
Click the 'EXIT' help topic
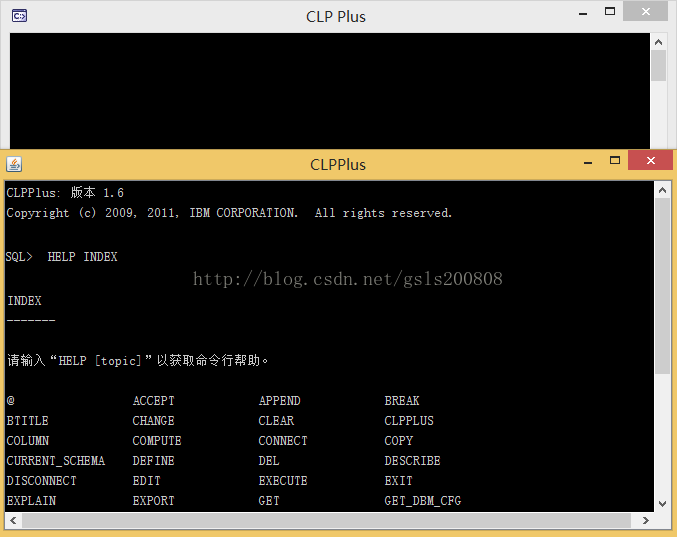399,481
